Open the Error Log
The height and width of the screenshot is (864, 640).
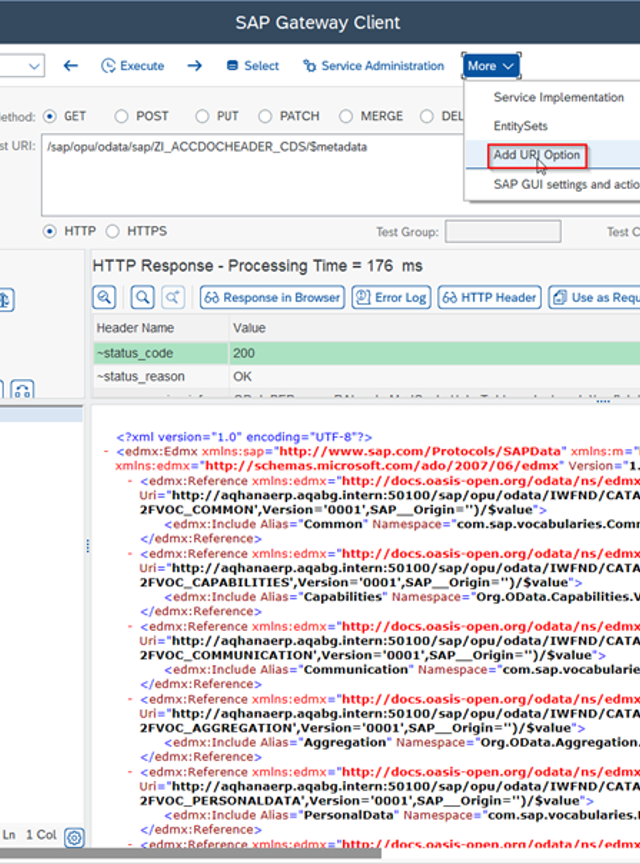(x=391, y=298)
